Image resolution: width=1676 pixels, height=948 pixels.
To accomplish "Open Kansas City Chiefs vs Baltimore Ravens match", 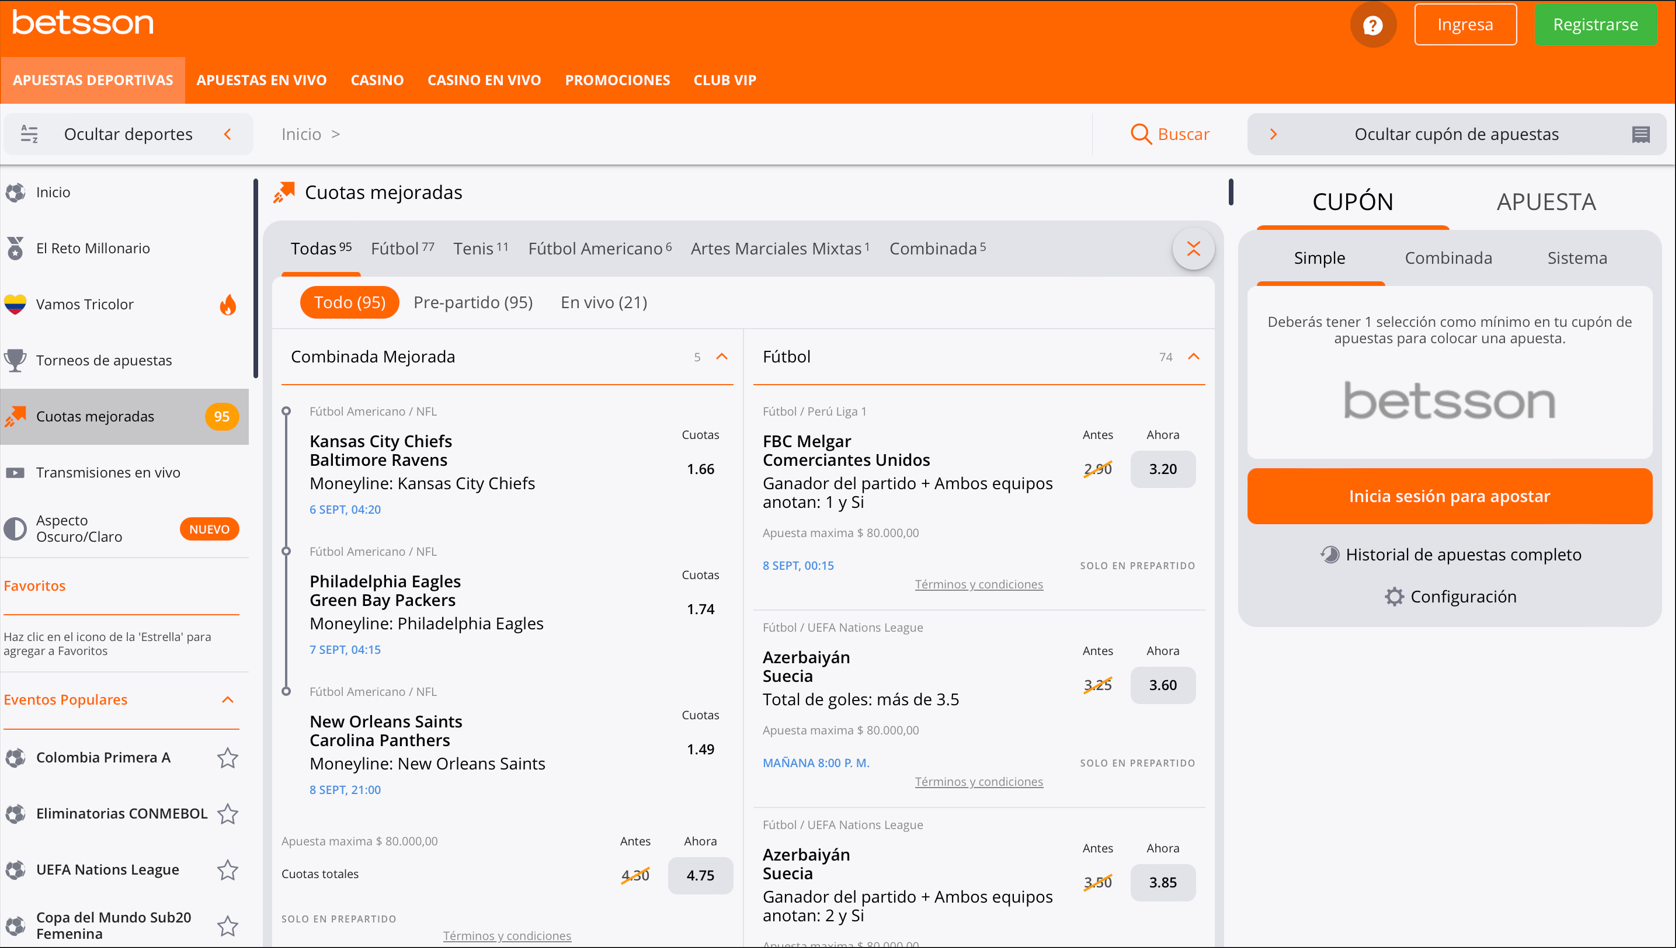I will pyautogui.click(x=380, y=451).
